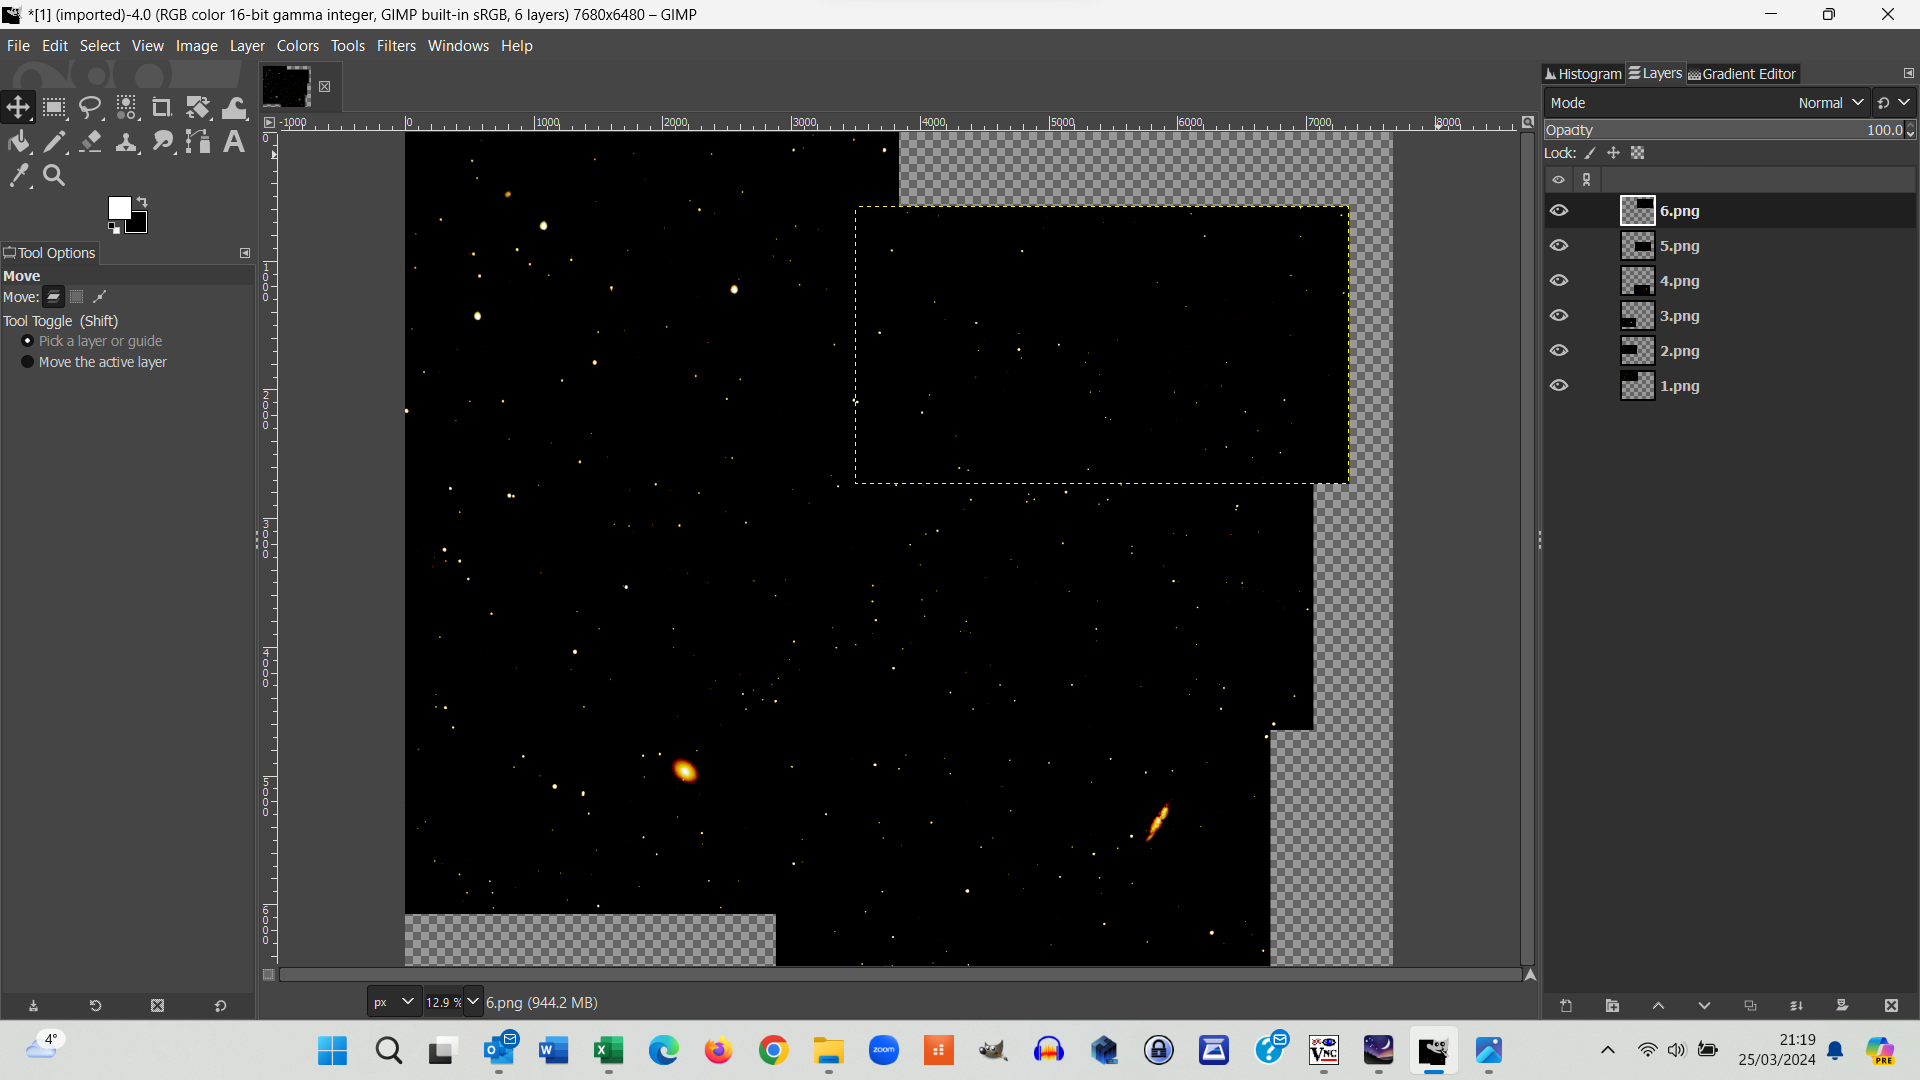Select the Warp Transform tool
The image size is (1920, 1080).
click(x=234, y=107)
